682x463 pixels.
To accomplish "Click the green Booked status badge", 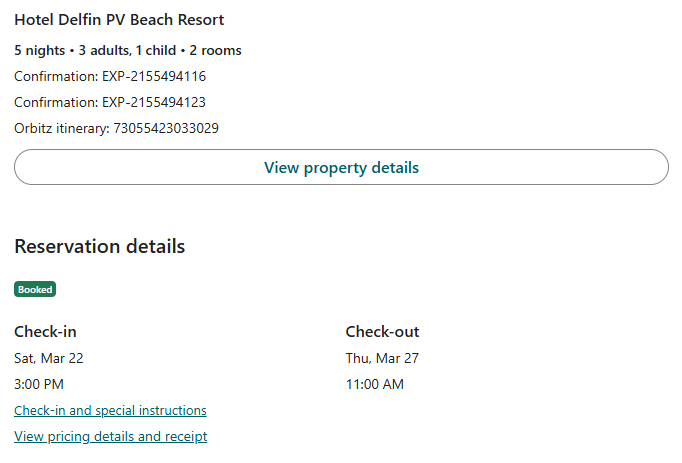I will click(x=35, y=290).
